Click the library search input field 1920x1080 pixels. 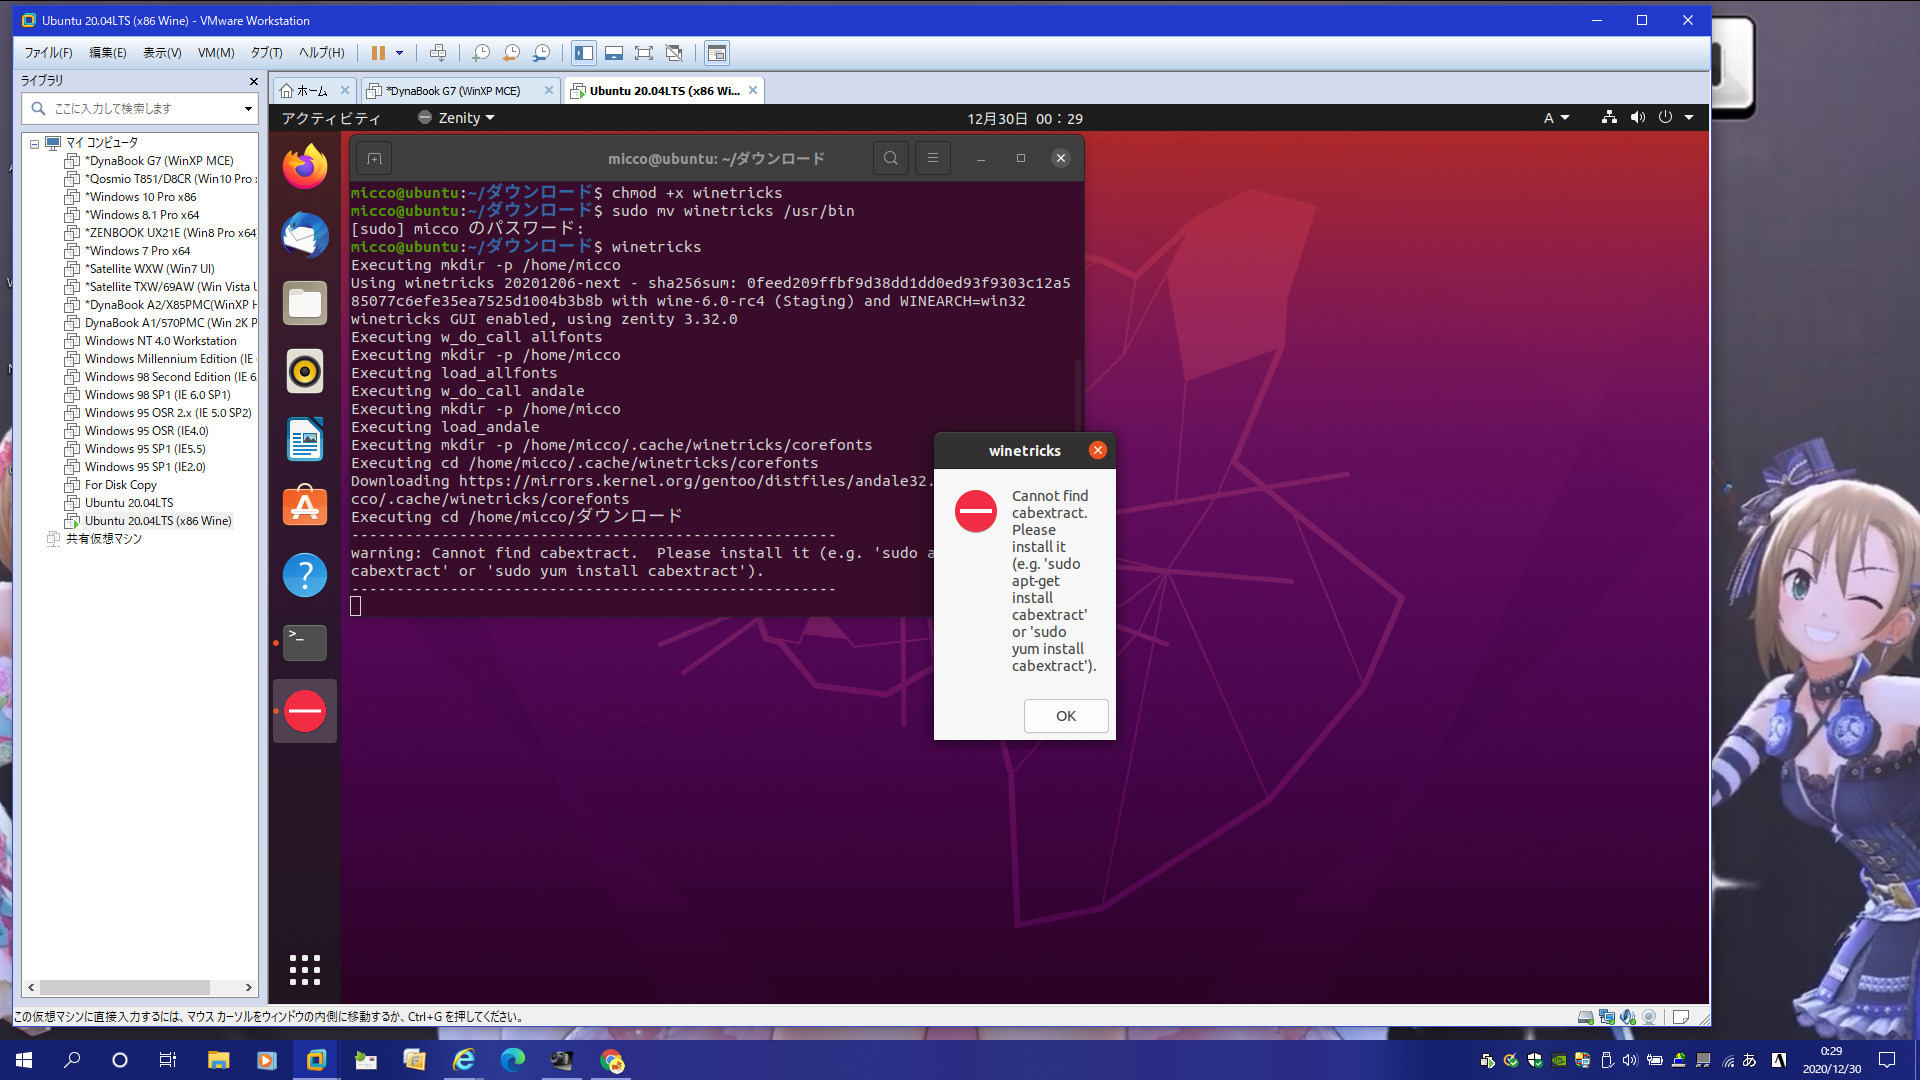coord(140,108)
